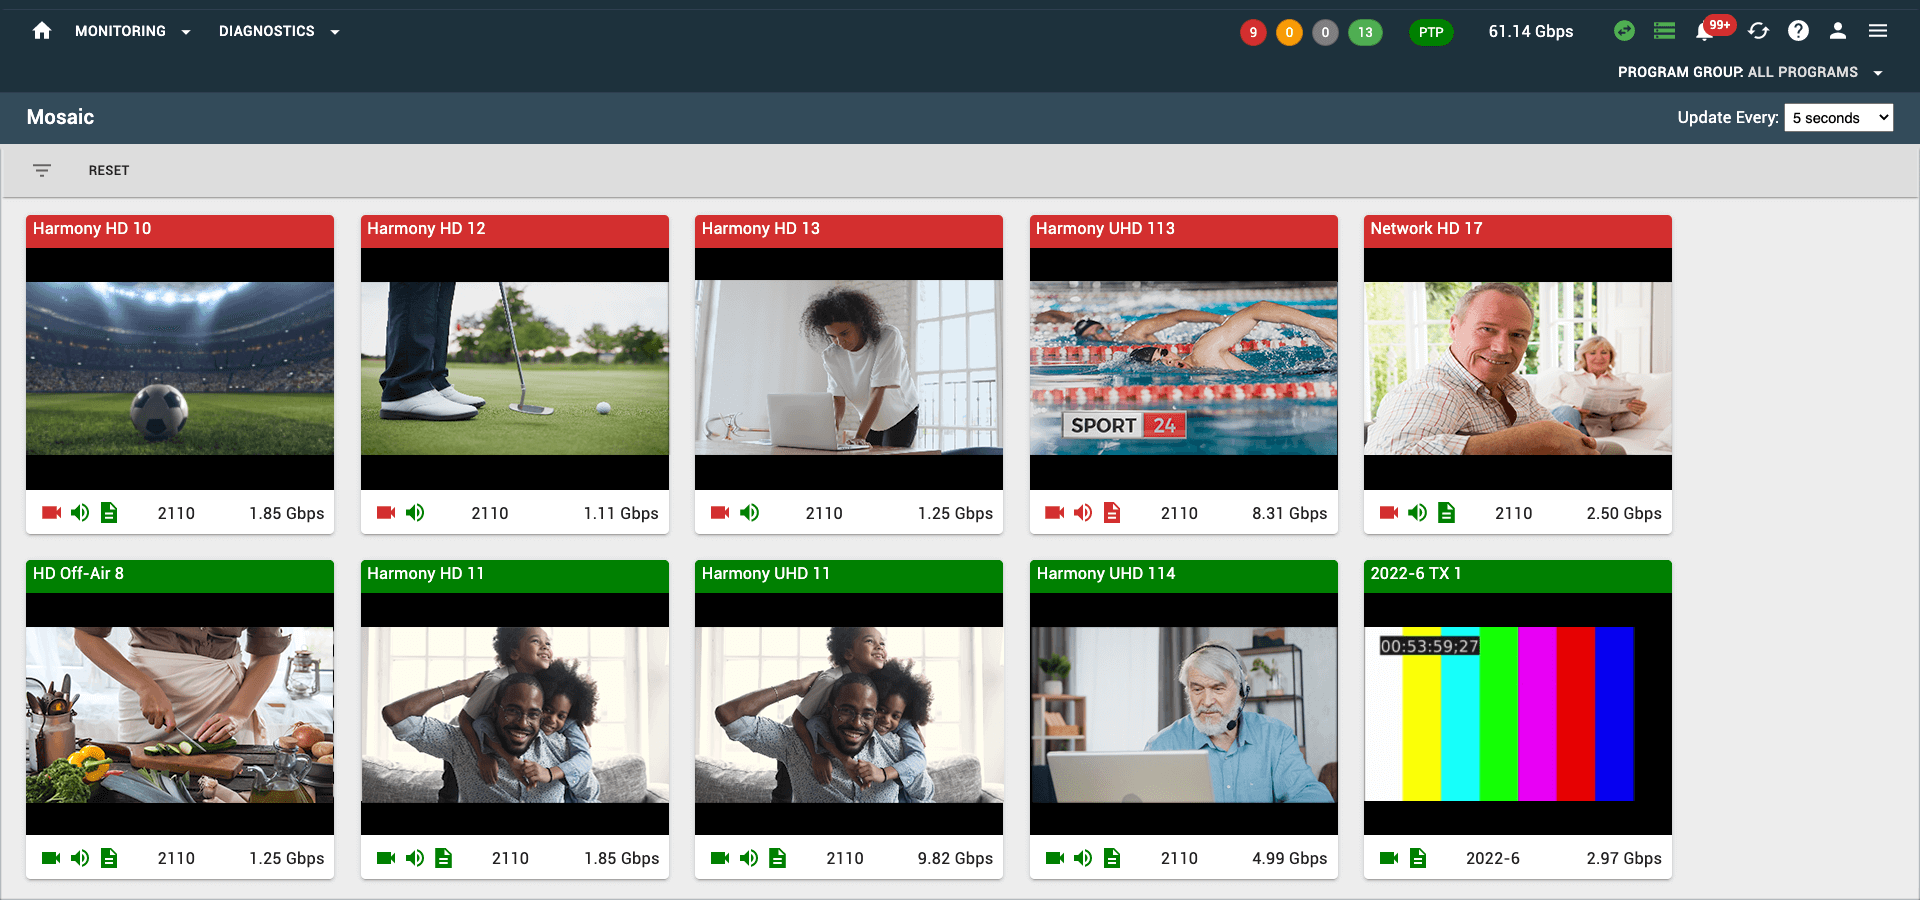Screen dimensions: 1920x900
Task: Click the green document icon on Harmony HD 11
Action: (x=444, y=858)
